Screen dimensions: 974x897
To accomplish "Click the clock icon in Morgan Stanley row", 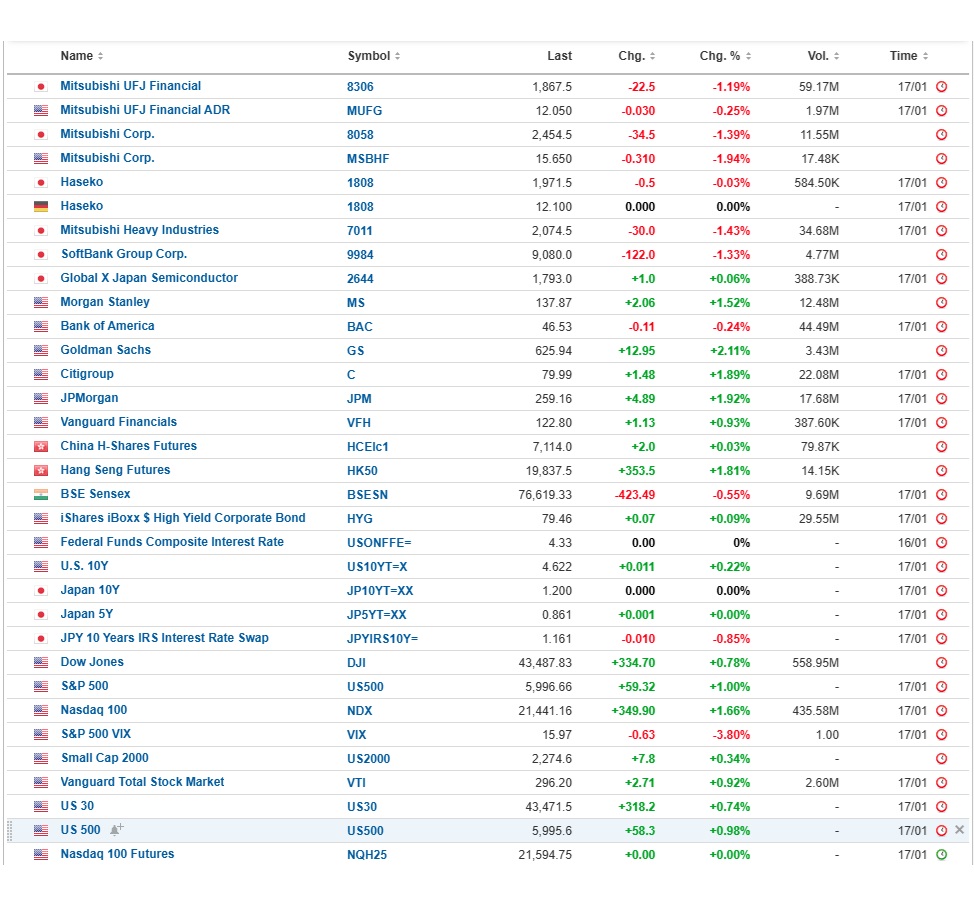I will tap(941, 303).
